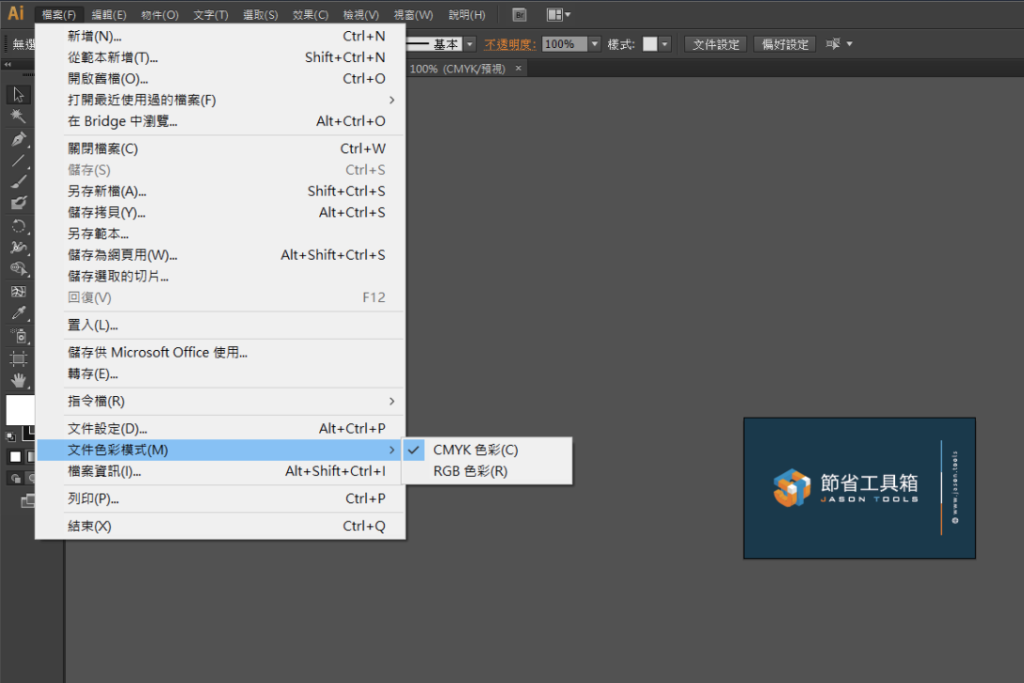
Task: Switch to the 100% (CMYK/預視) document tab
Action: pos(457,69)
